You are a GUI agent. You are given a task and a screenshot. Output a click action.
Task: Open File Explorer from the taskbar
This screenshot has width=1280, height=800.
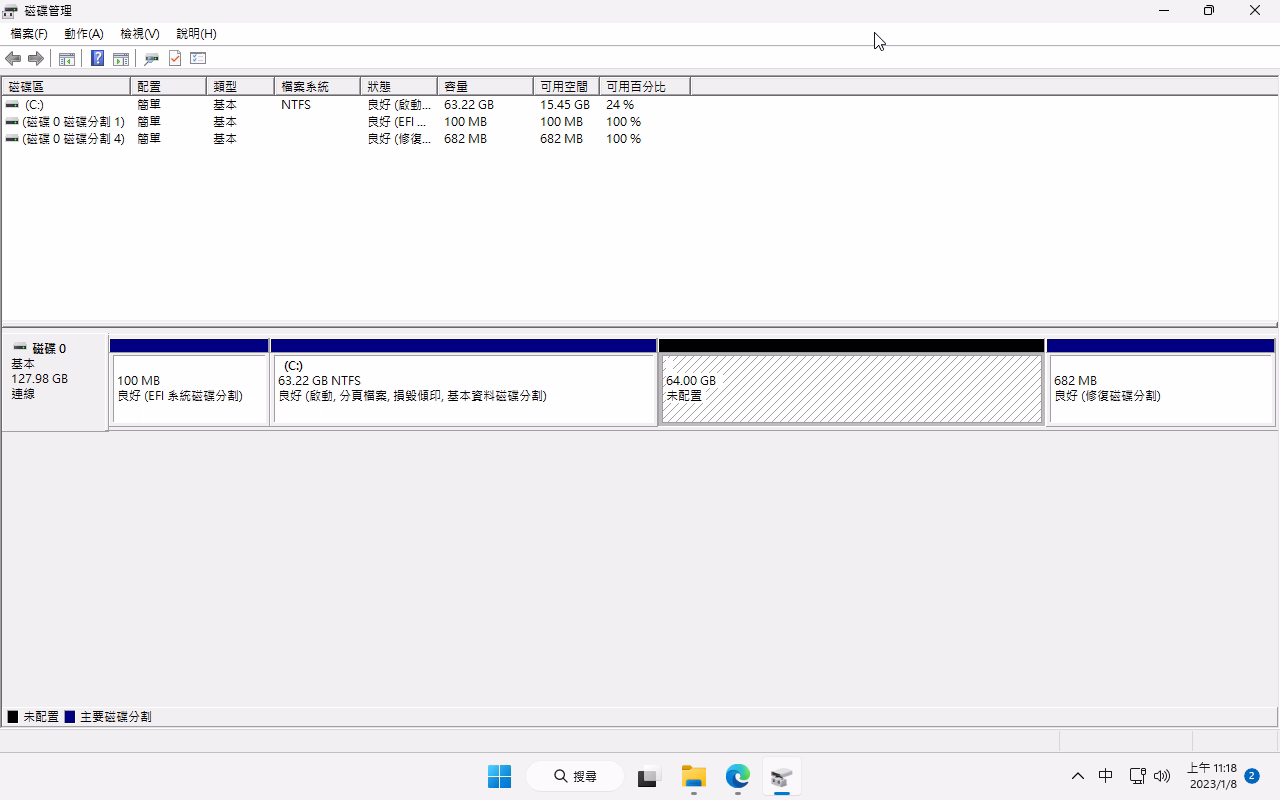click(693, 776)
